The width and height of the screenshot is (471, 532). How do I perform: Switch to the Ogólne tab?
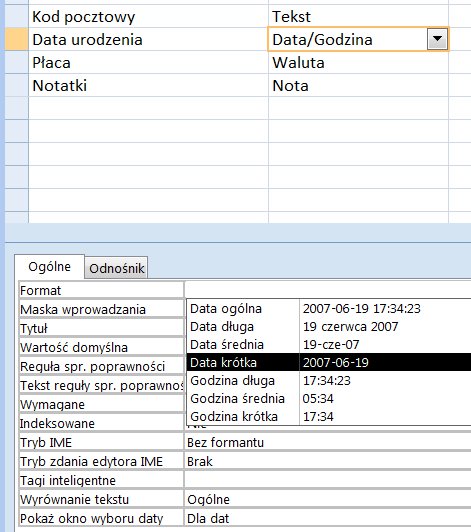coord(50,267)
